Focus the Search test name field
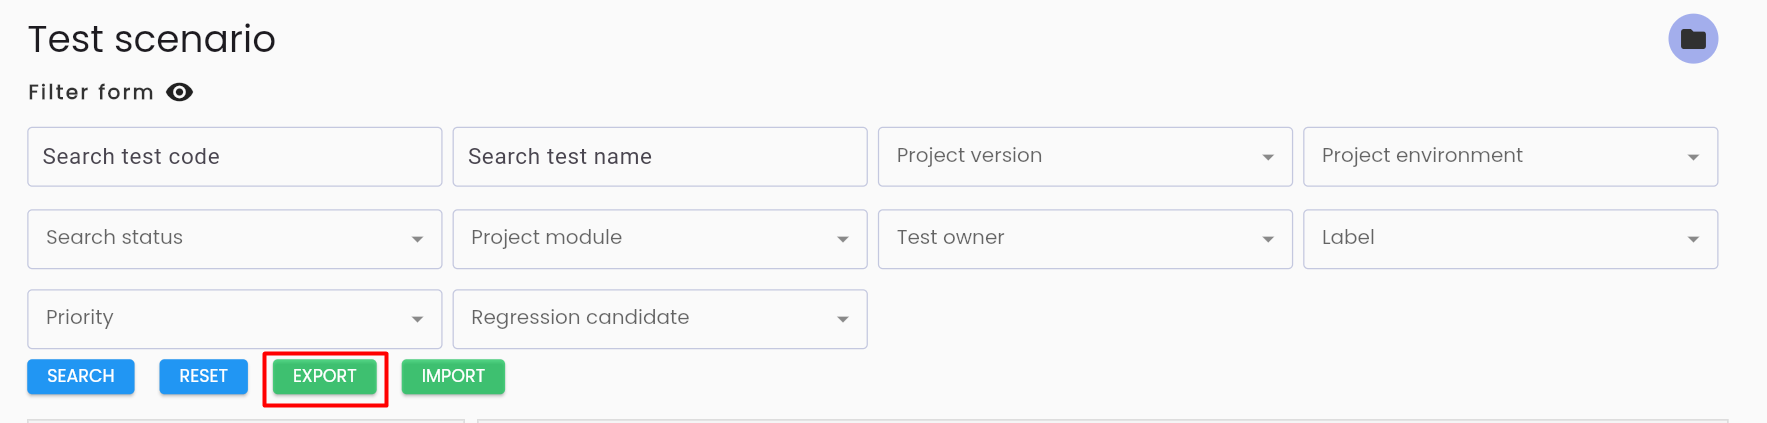Image resolution: width=1767 pixels, height=423 pixels. (660, 156)
